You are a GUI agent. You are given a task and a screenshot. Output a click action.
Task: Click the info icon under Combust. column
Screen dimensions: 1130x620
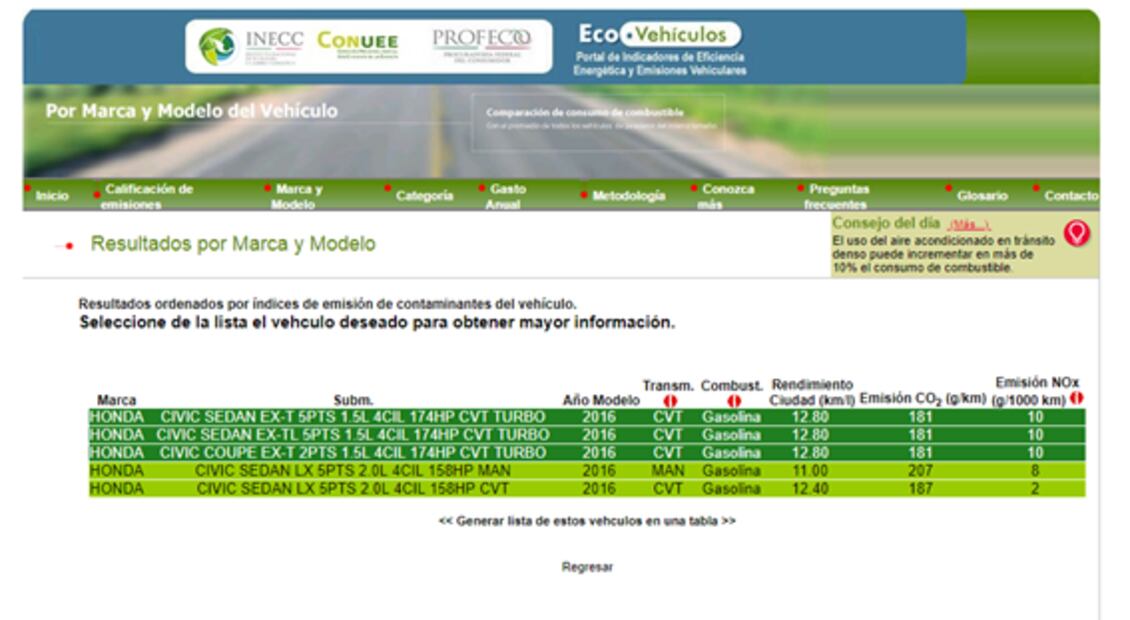tap(733, 401)
